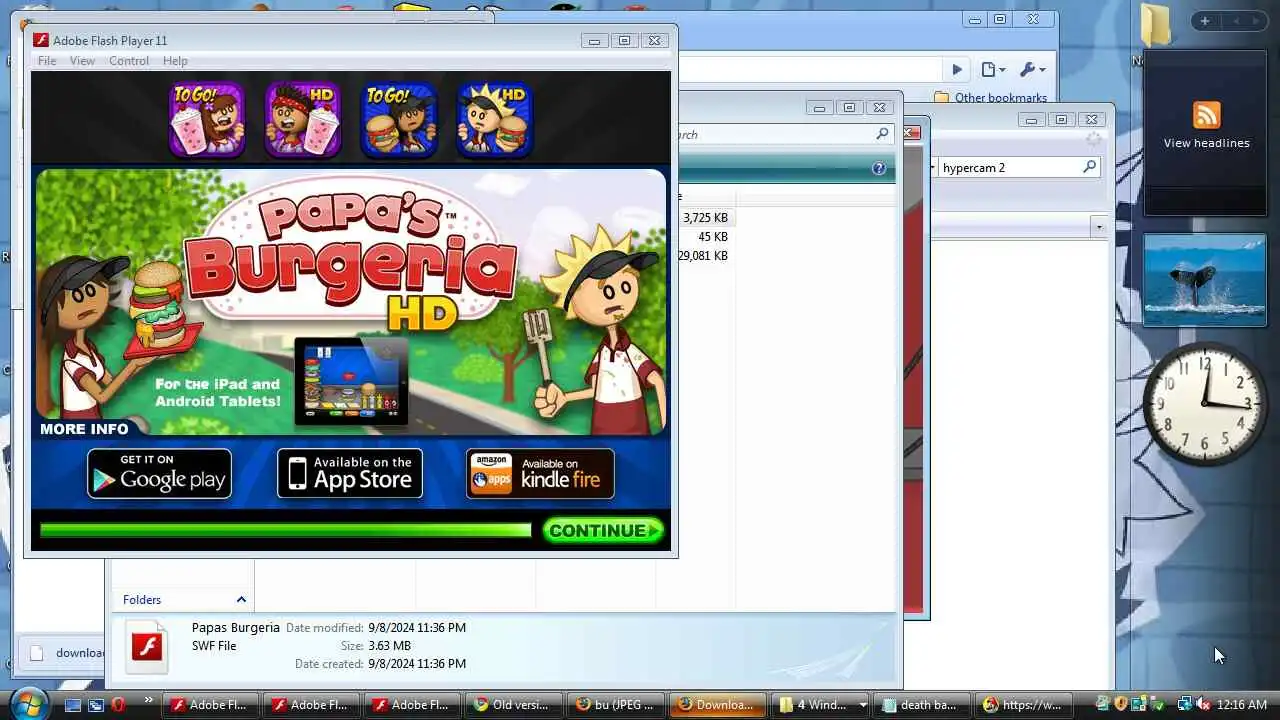Click the Papas Burgeria file name in details
Viewport: 1280px width, 720px height.
click(236, 628)
